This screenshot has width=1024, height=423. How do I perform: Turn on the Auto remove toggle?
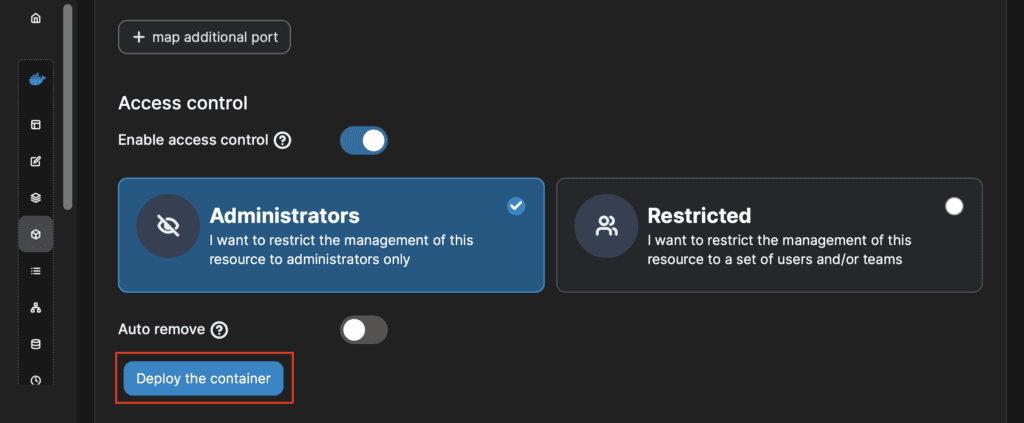363,329
